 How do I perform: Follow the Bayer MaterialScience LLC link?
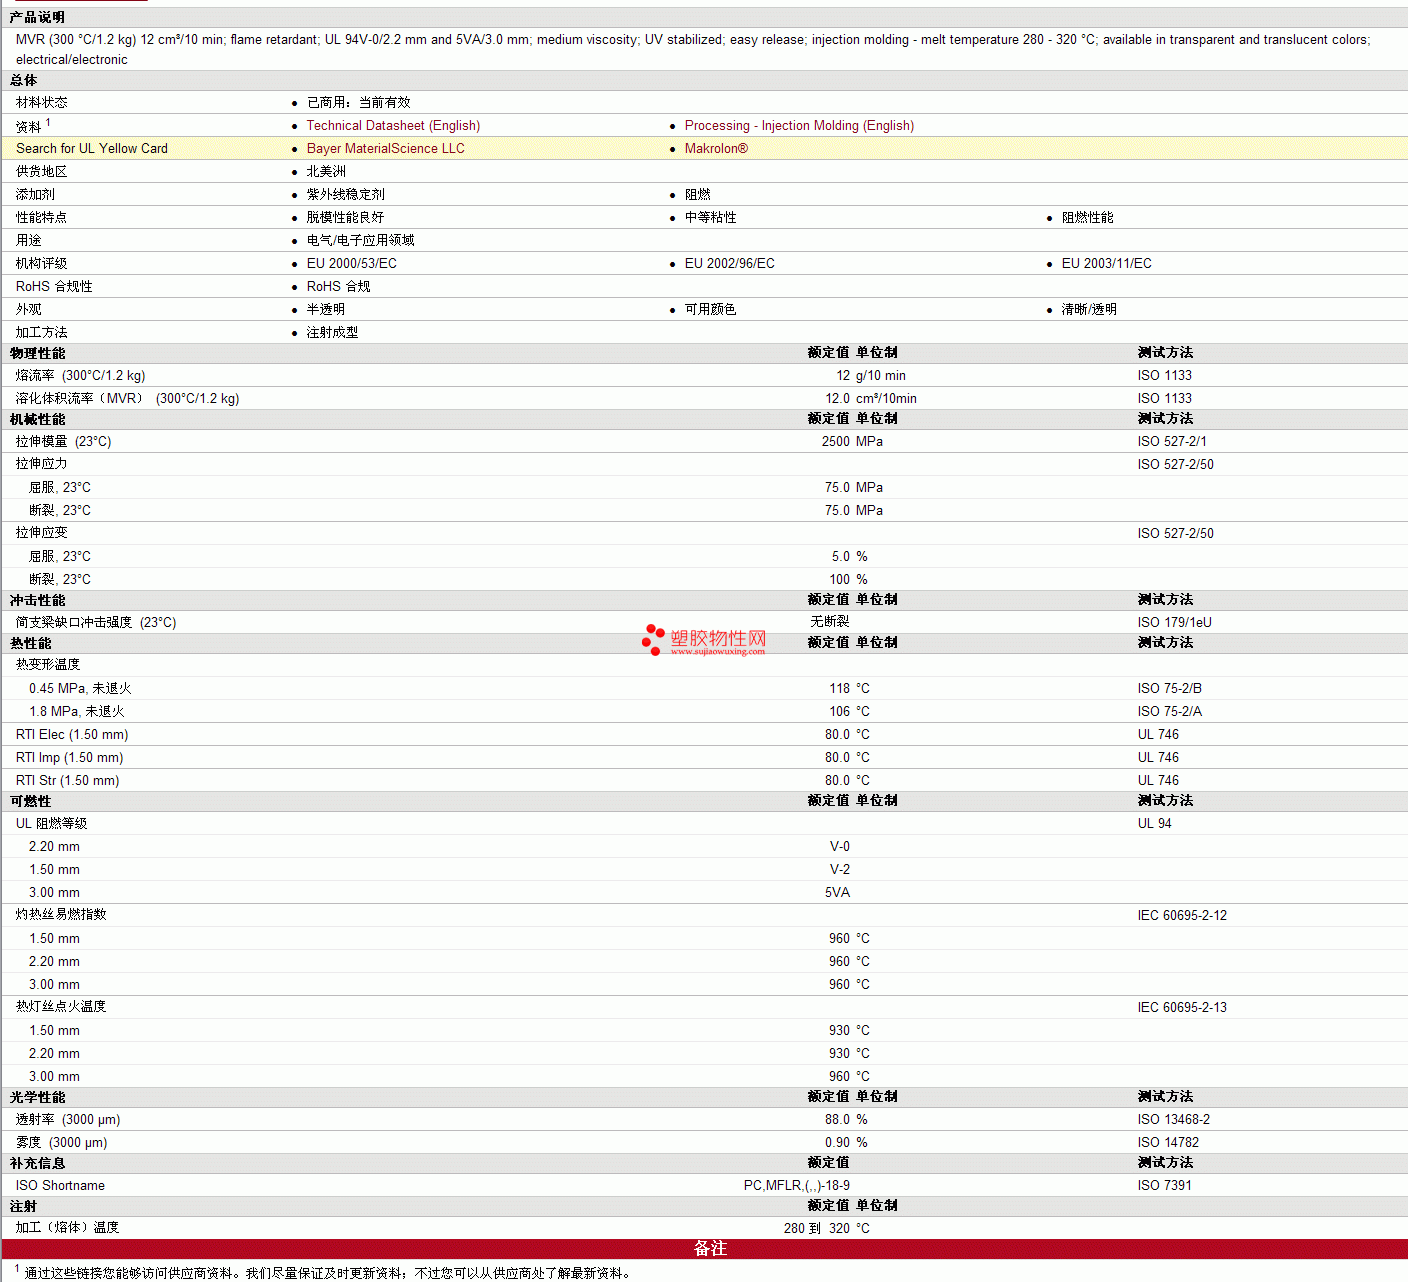(386, 149)
